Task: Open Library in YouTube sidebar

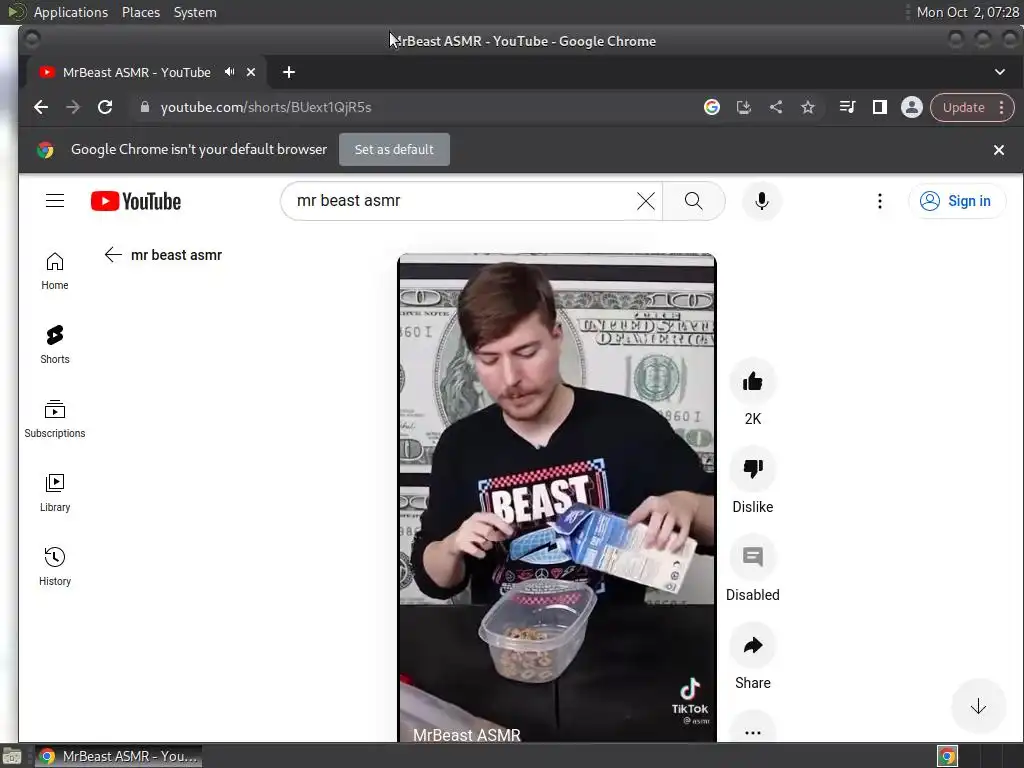Action: [x=55, y=492]
